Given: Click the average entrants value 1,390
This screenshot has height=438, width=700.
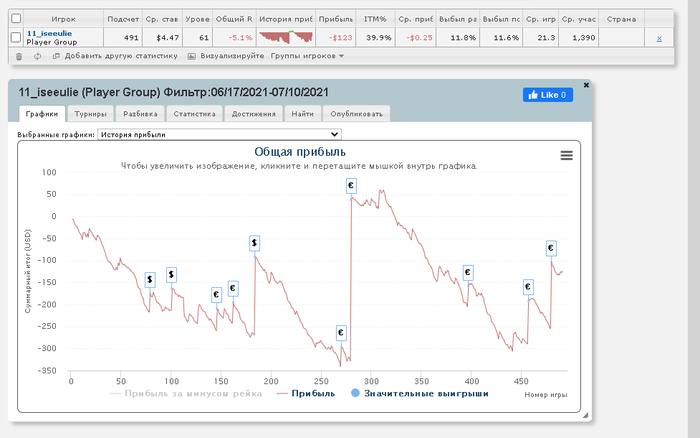Looking at the screenshot, I should pos(583,38).
